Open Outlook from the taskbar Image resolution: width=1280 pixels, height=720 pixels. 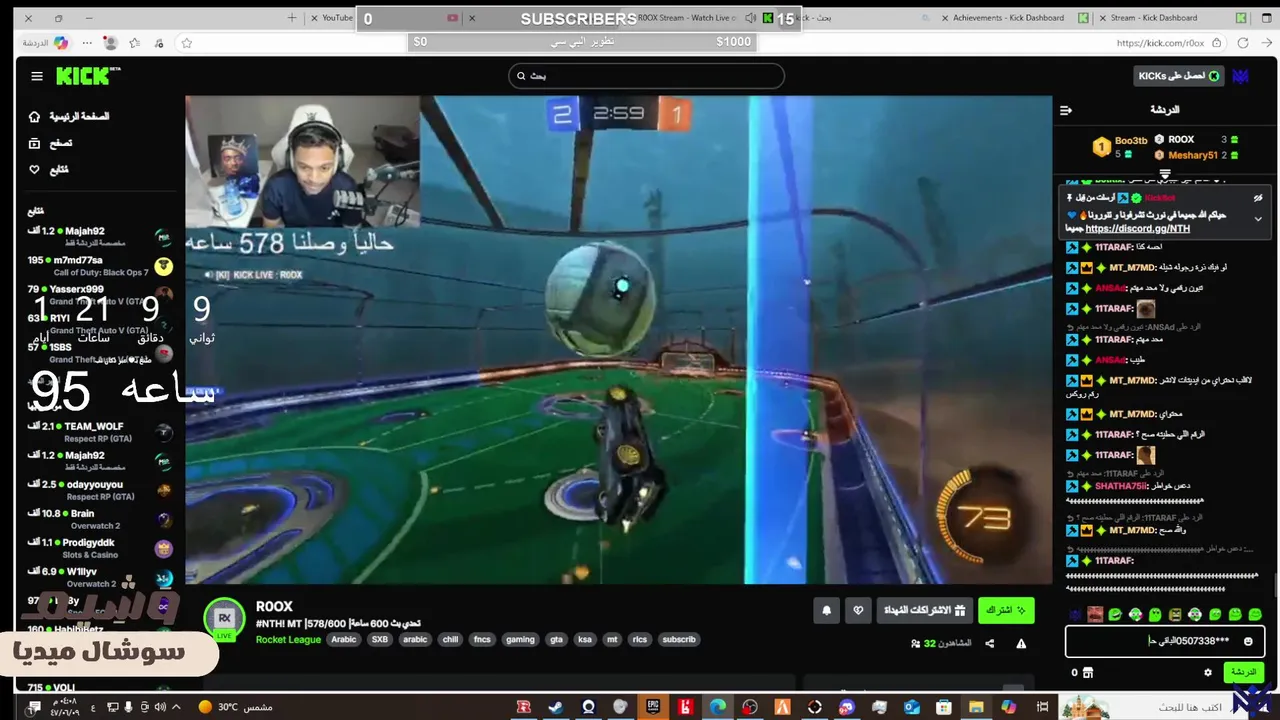click(x=912, y=707)
